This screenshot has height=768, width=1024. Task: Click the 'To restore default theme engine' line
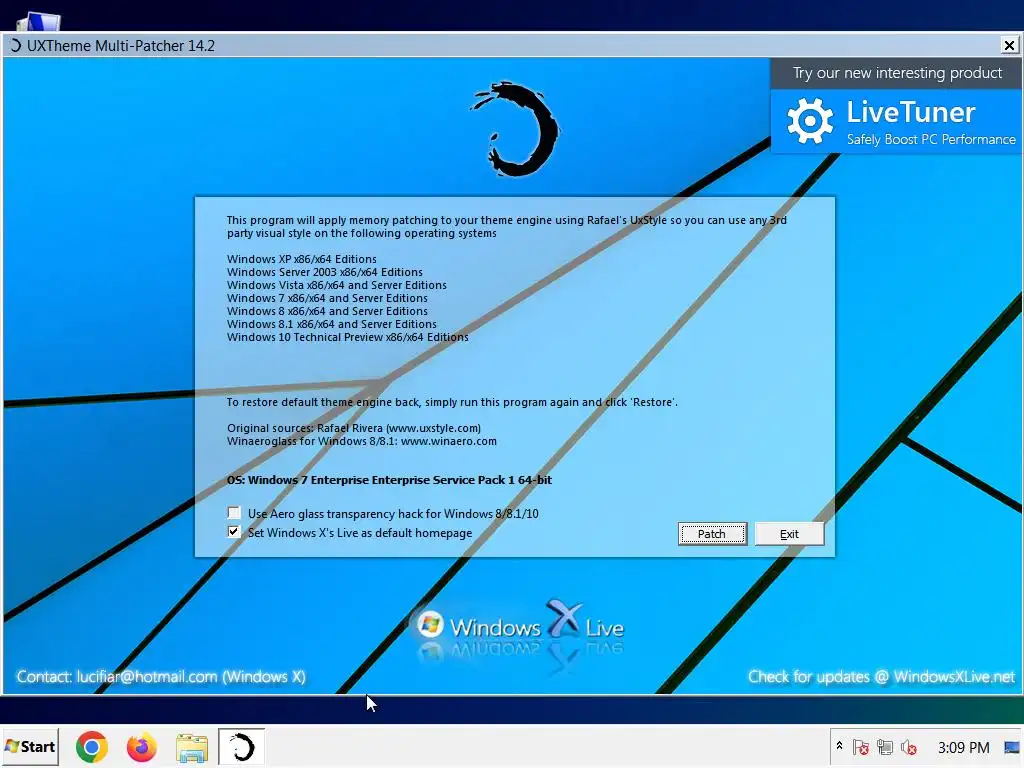pos(452,402)
